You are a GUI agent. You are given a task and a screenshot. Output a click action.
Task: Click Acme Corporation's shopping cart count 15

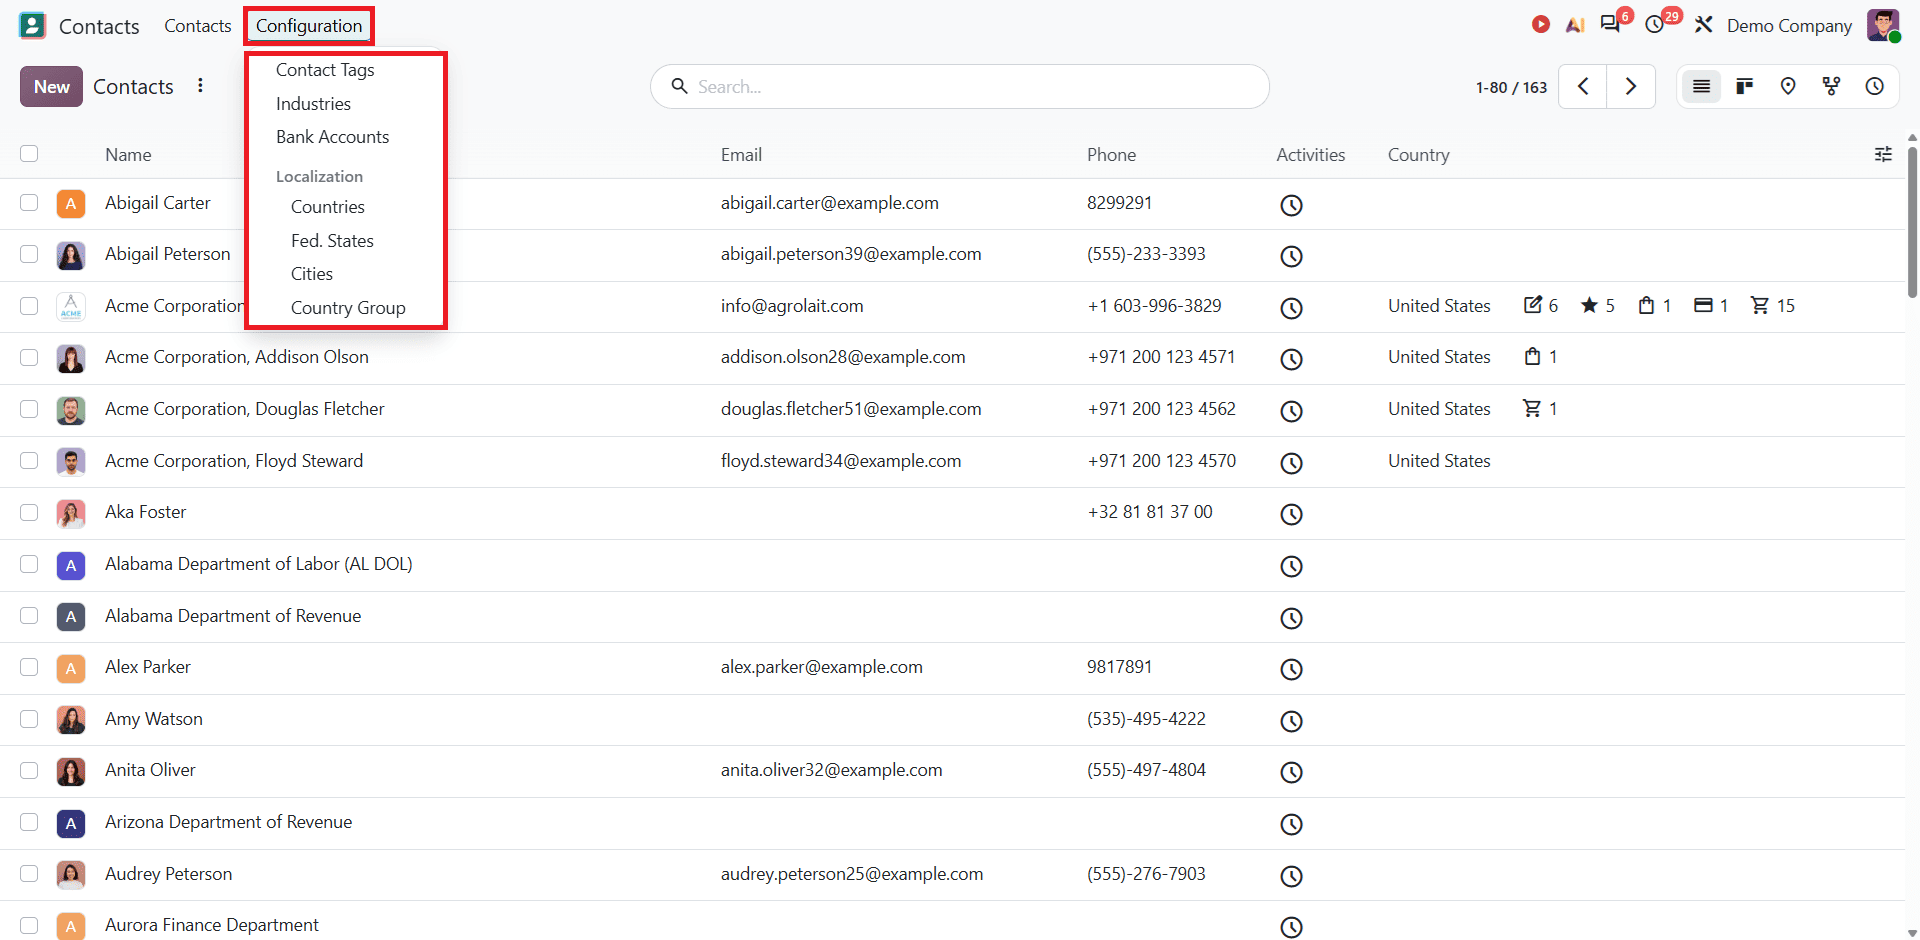click(1773, 306)
